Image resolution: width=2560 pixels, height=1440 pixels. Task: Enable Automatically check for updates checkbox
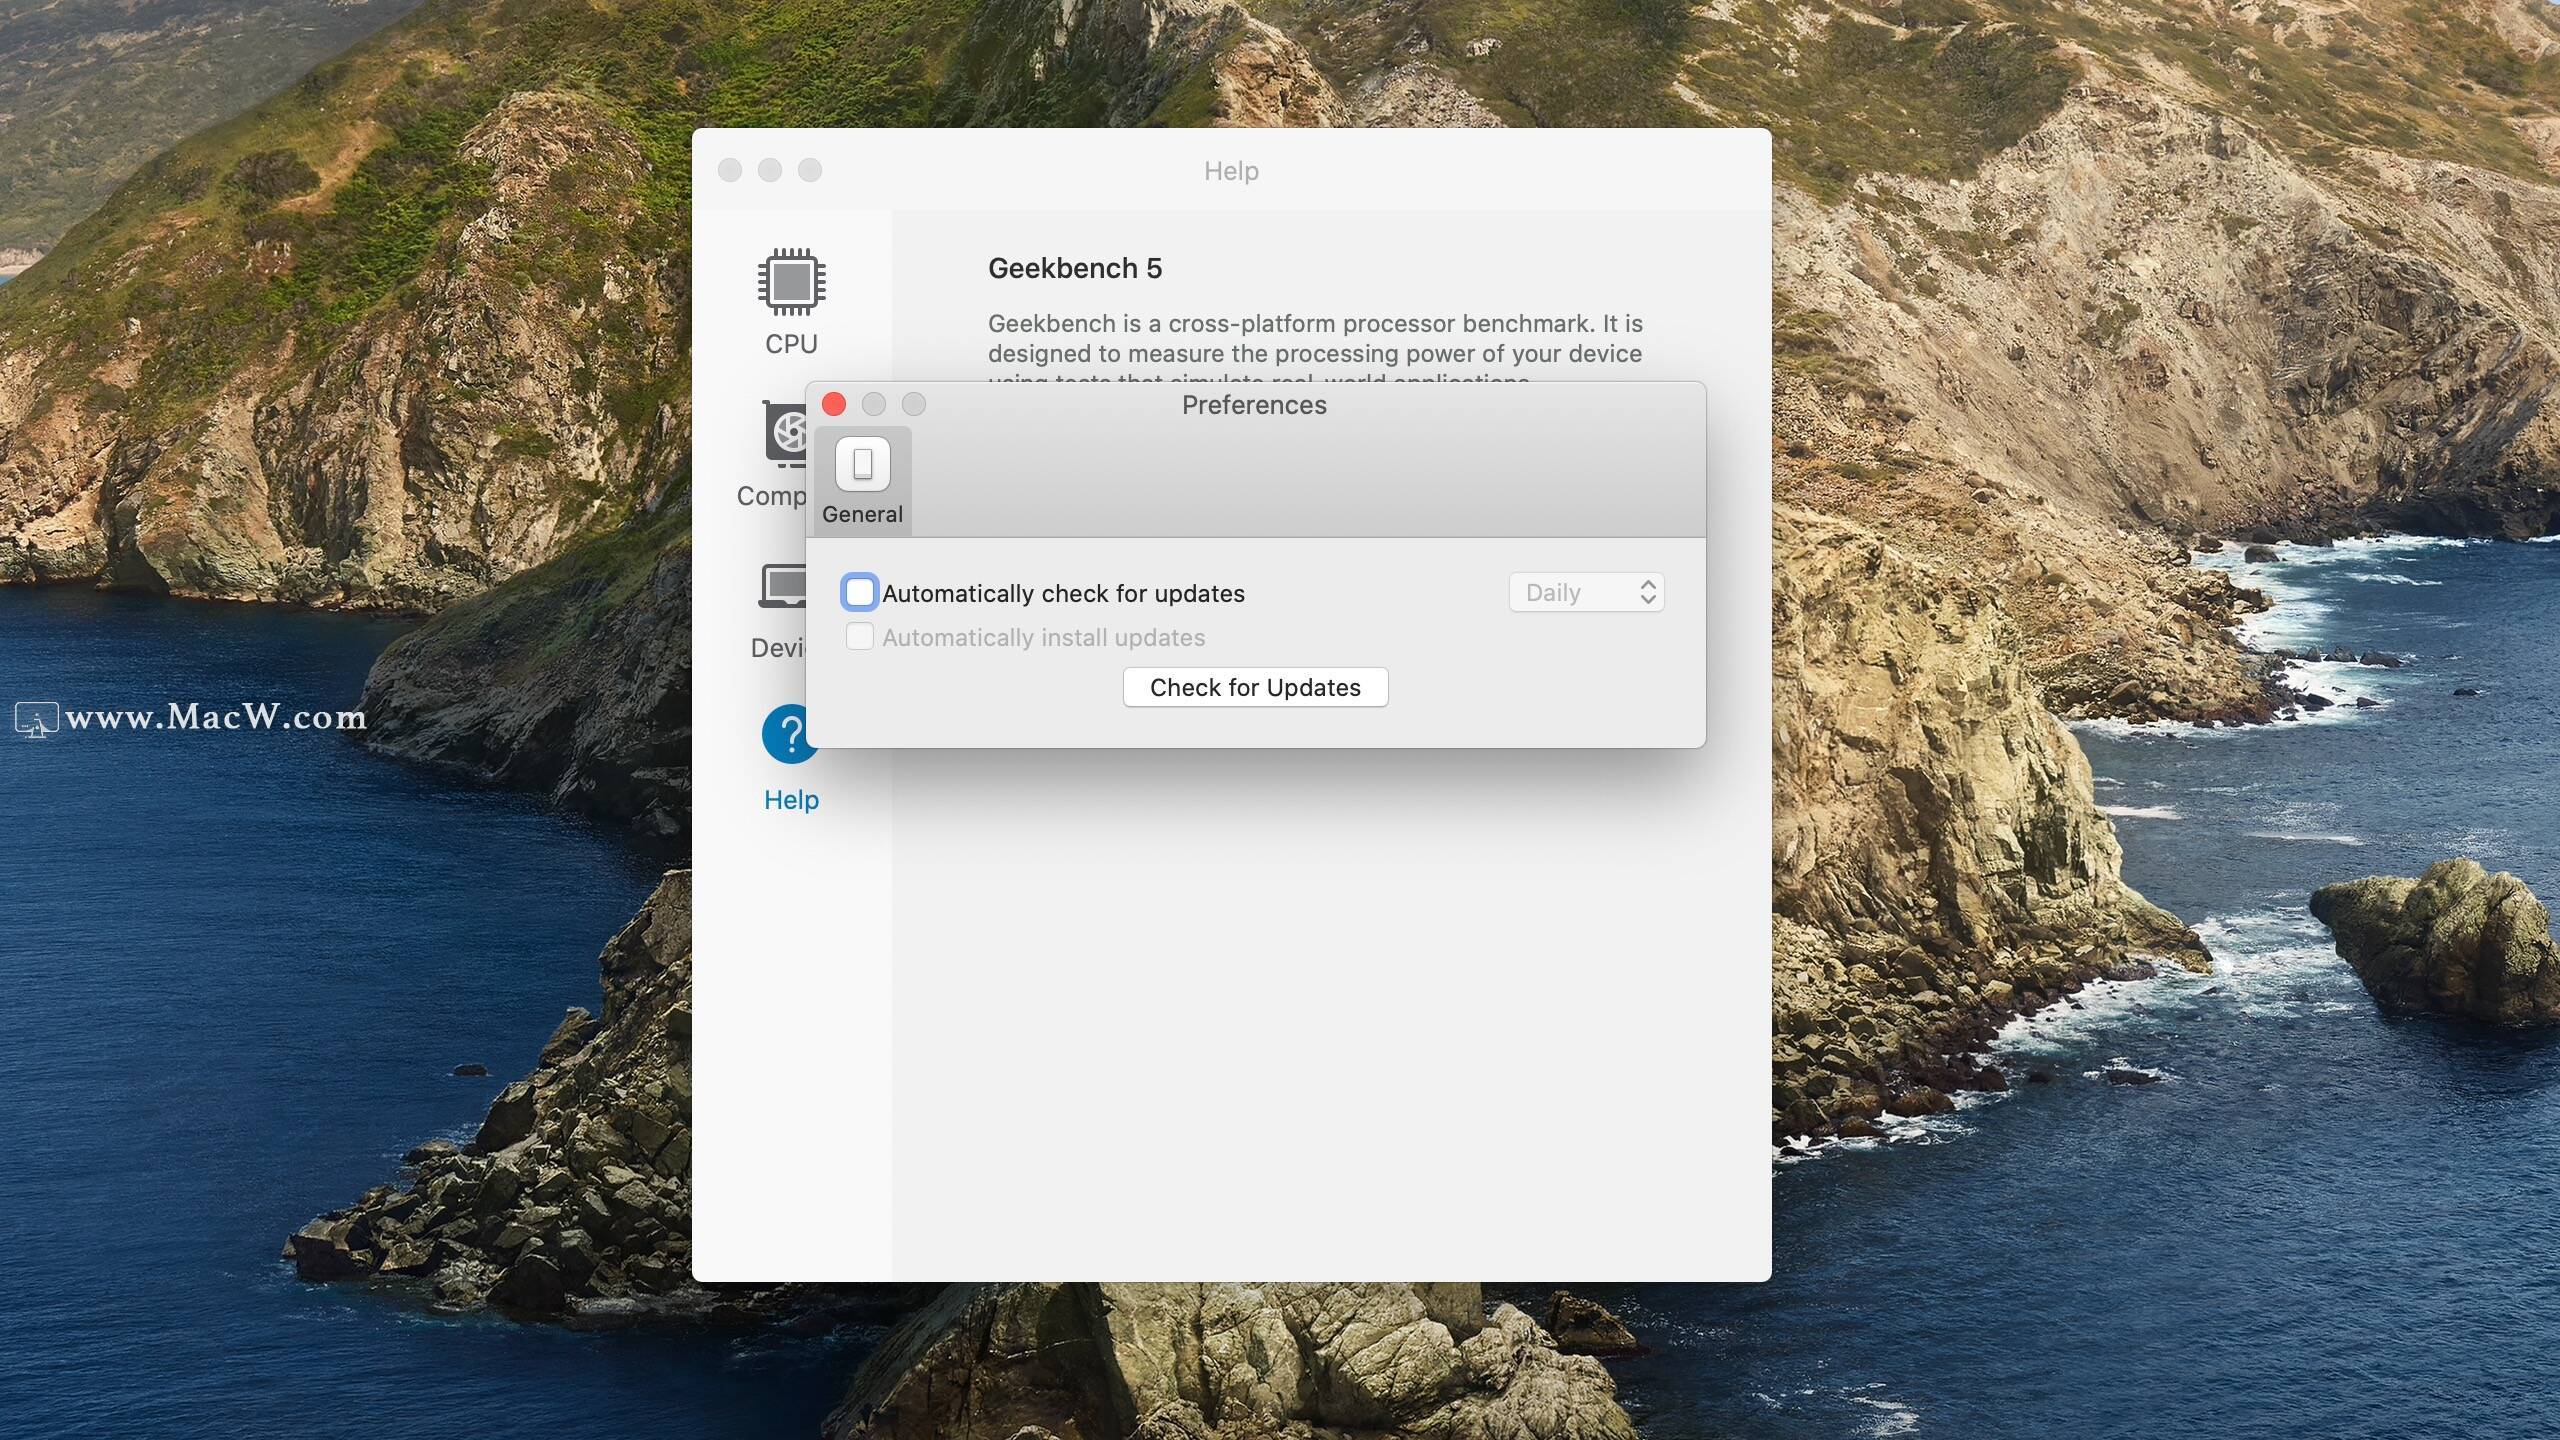859,592
